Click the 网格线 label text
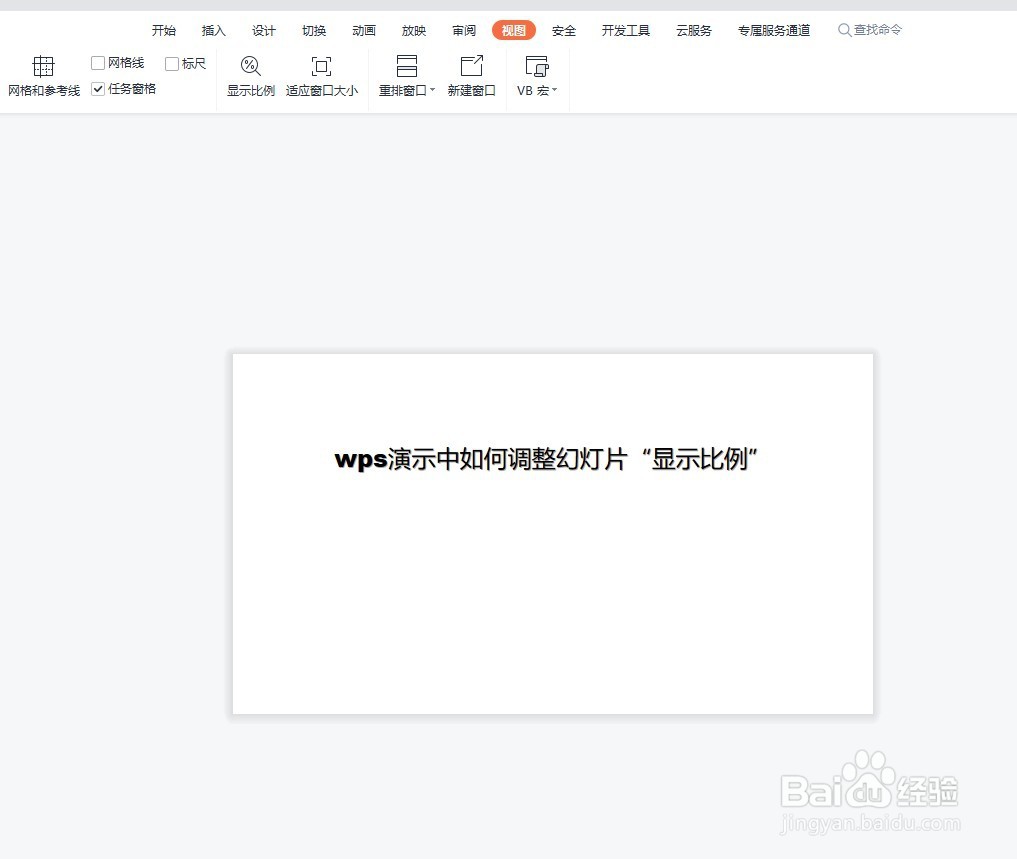This screenshot has height=859, width=1017. 126,63
